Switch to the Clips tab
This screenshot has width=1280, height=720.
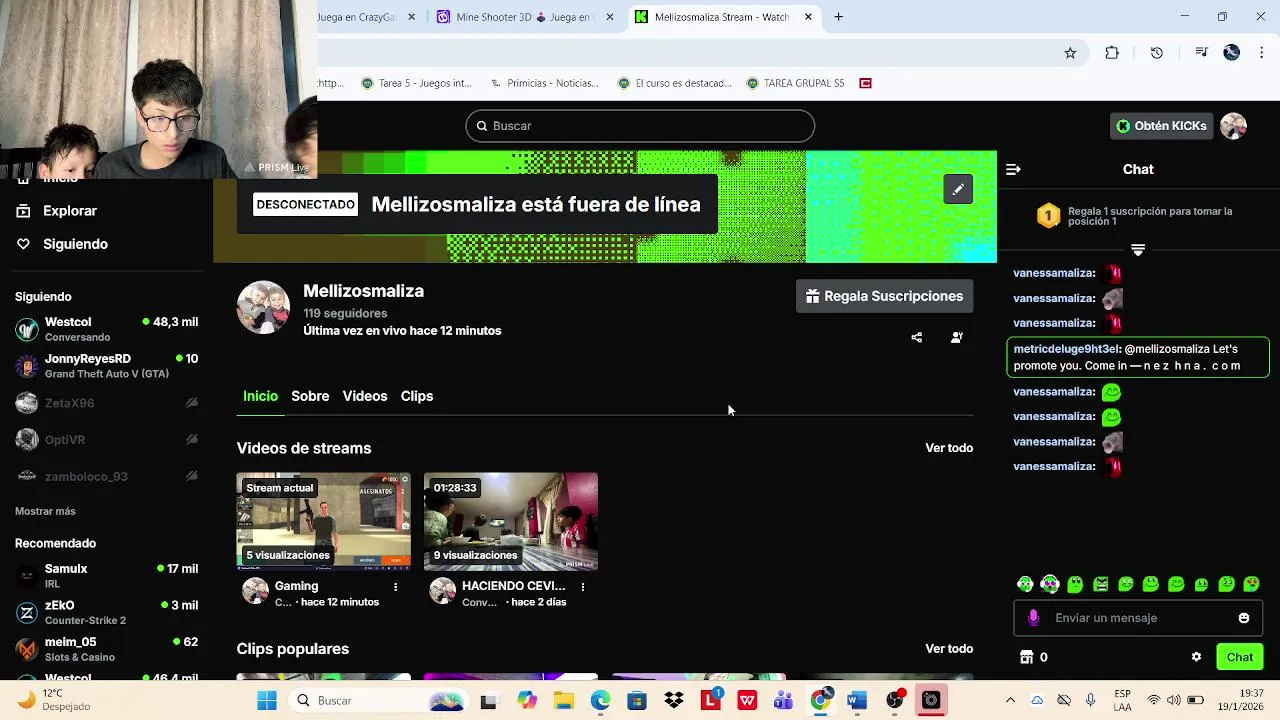417,396
